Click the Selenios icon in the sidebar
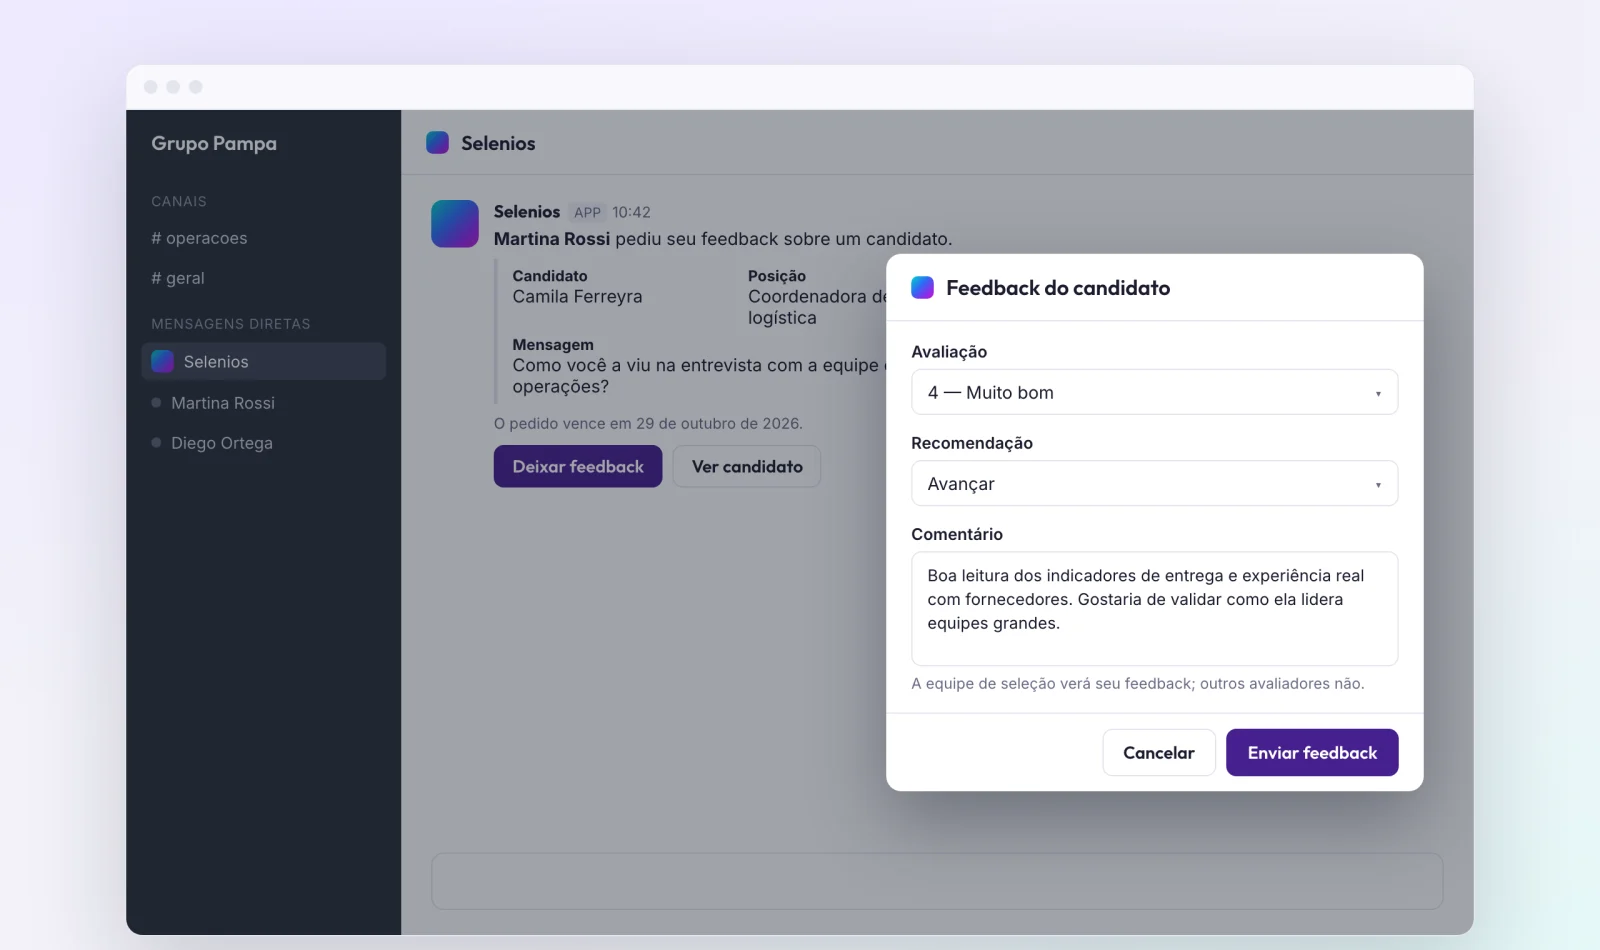 [x=162, y=361]
